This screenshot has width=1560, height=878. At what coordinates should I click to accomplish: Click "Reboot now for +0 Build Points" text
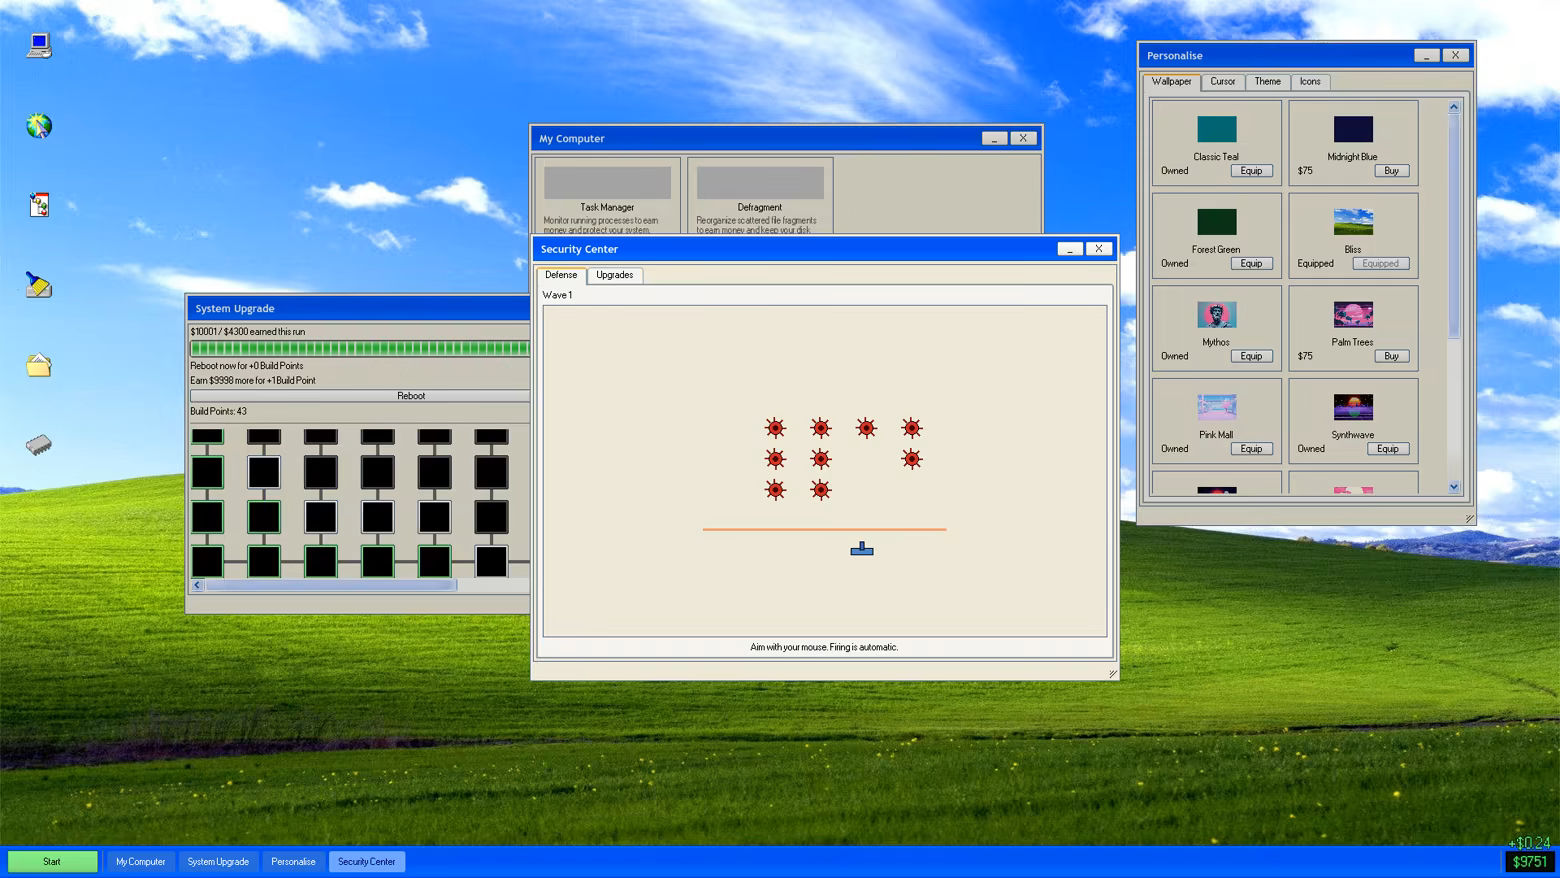tap(247, 366)
